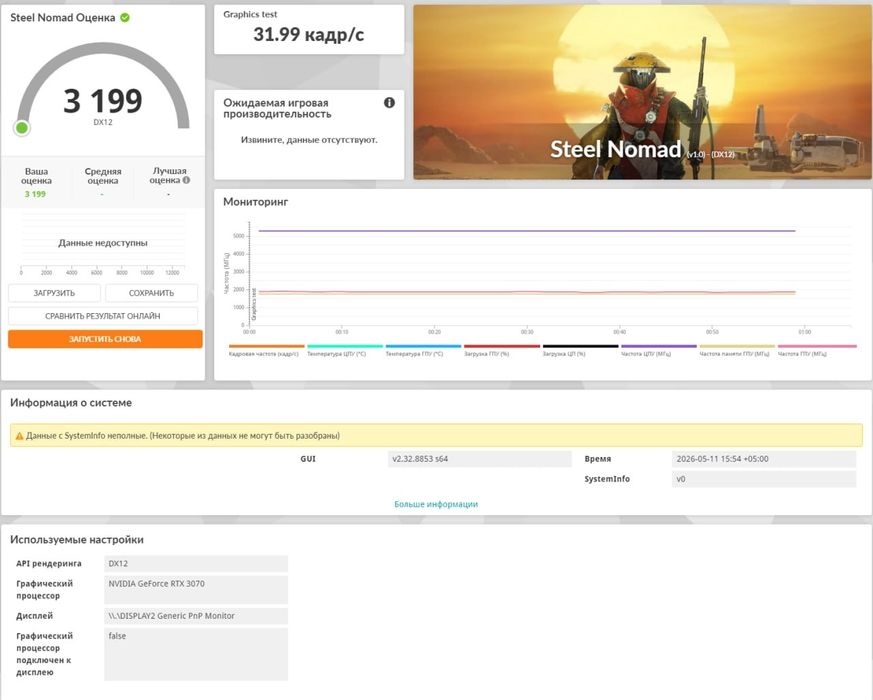The image size is (873, 700).
Task: Select the NVIDIA GeForce RTX 3070 field
Action: 196,590
